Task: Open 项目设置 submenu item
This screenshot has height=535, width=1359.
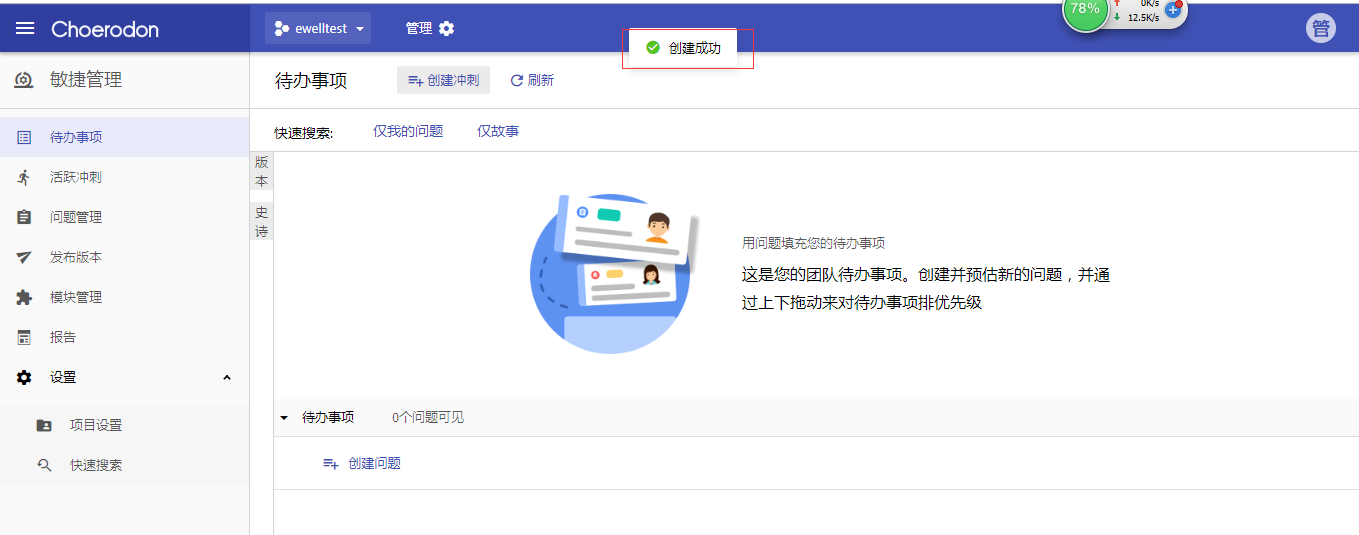Action: 125,425
